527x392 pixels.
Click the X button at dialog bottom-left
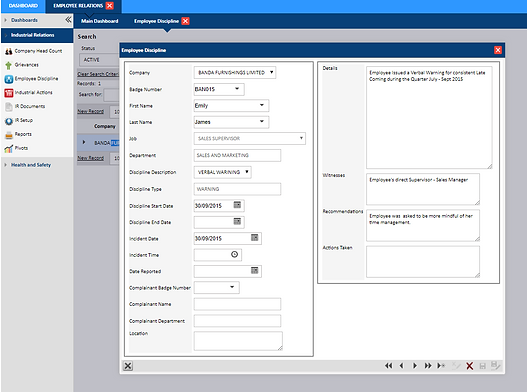pyautogui.click(x=128, y=366)
